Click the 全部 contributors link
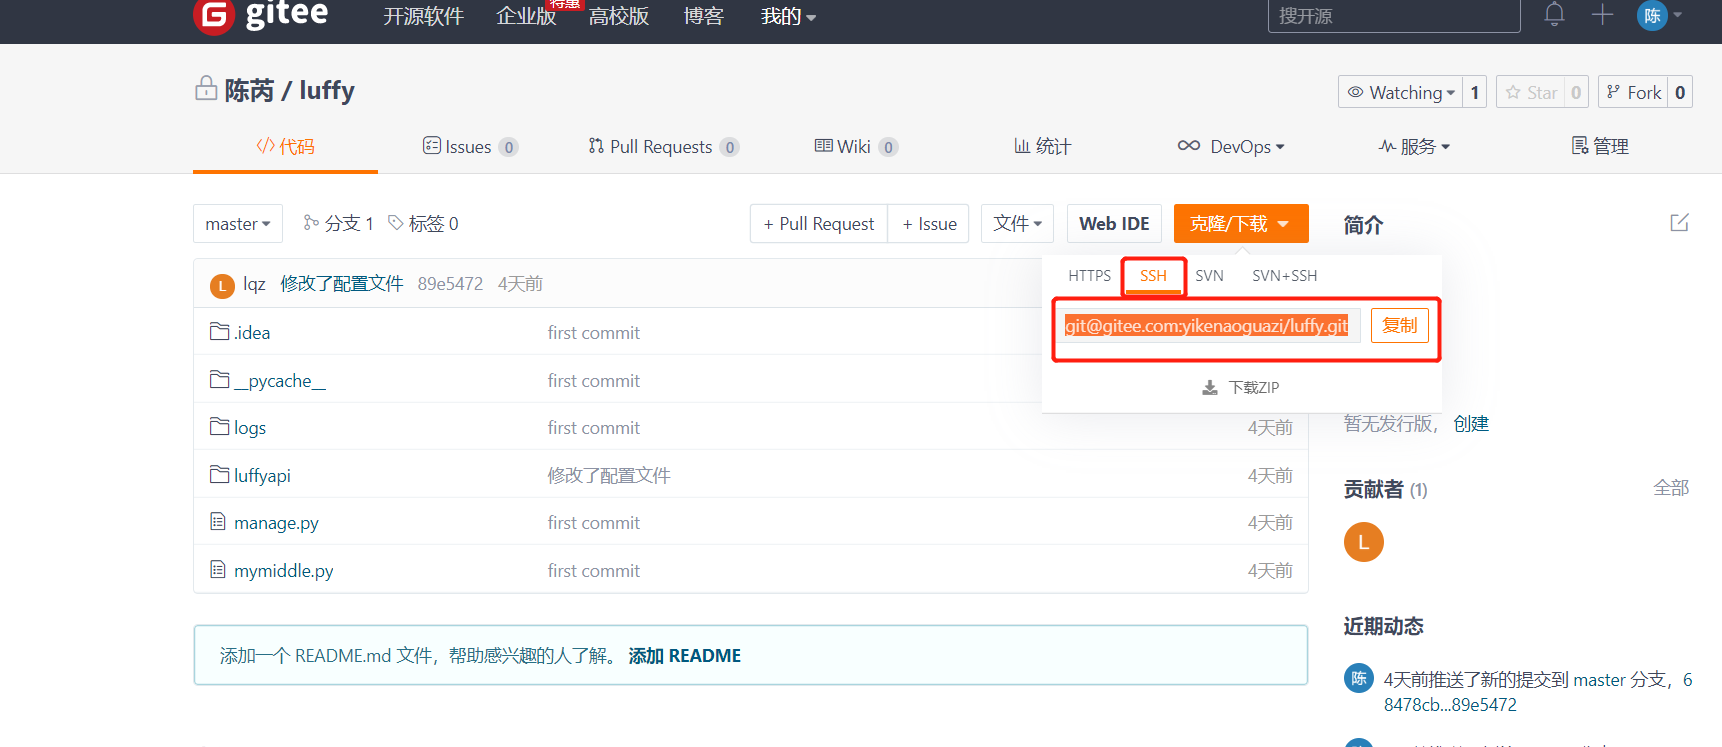 pyautogui.click(x=1671, y=488)
